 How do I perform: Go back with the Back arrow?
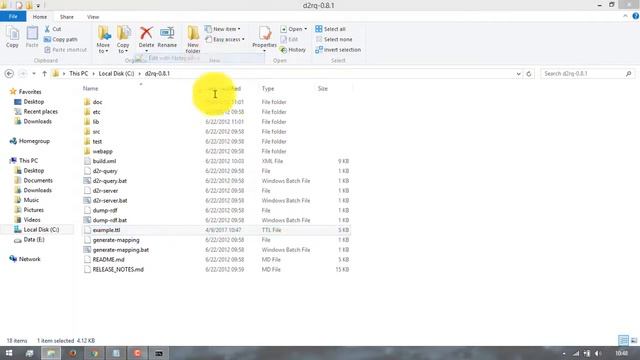(x=9, y=73)
